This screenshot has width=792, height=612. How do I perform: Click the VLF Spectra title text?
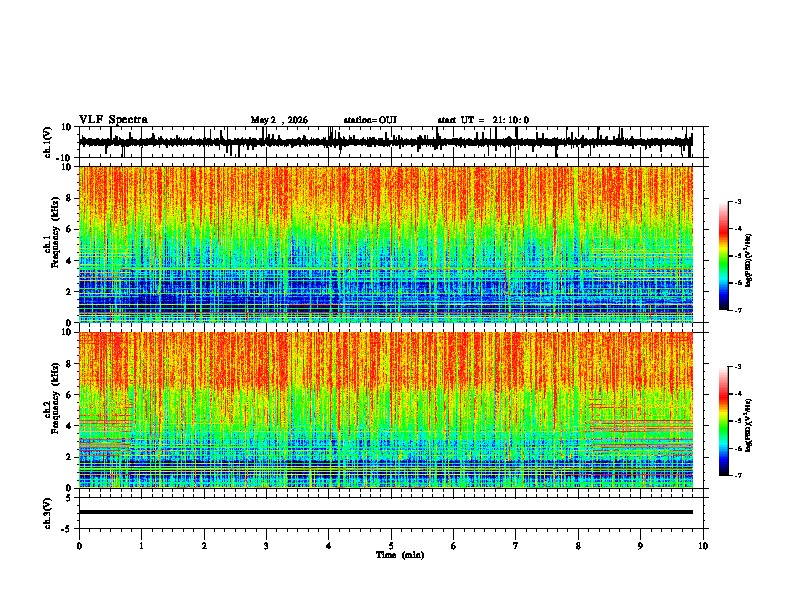point(113,120)
